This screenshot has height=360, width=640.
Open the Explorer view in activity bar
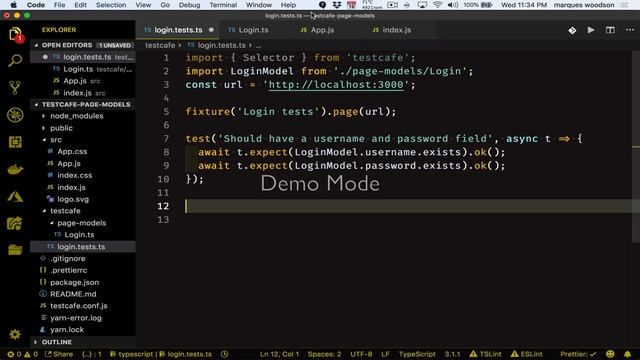point(15,34)
